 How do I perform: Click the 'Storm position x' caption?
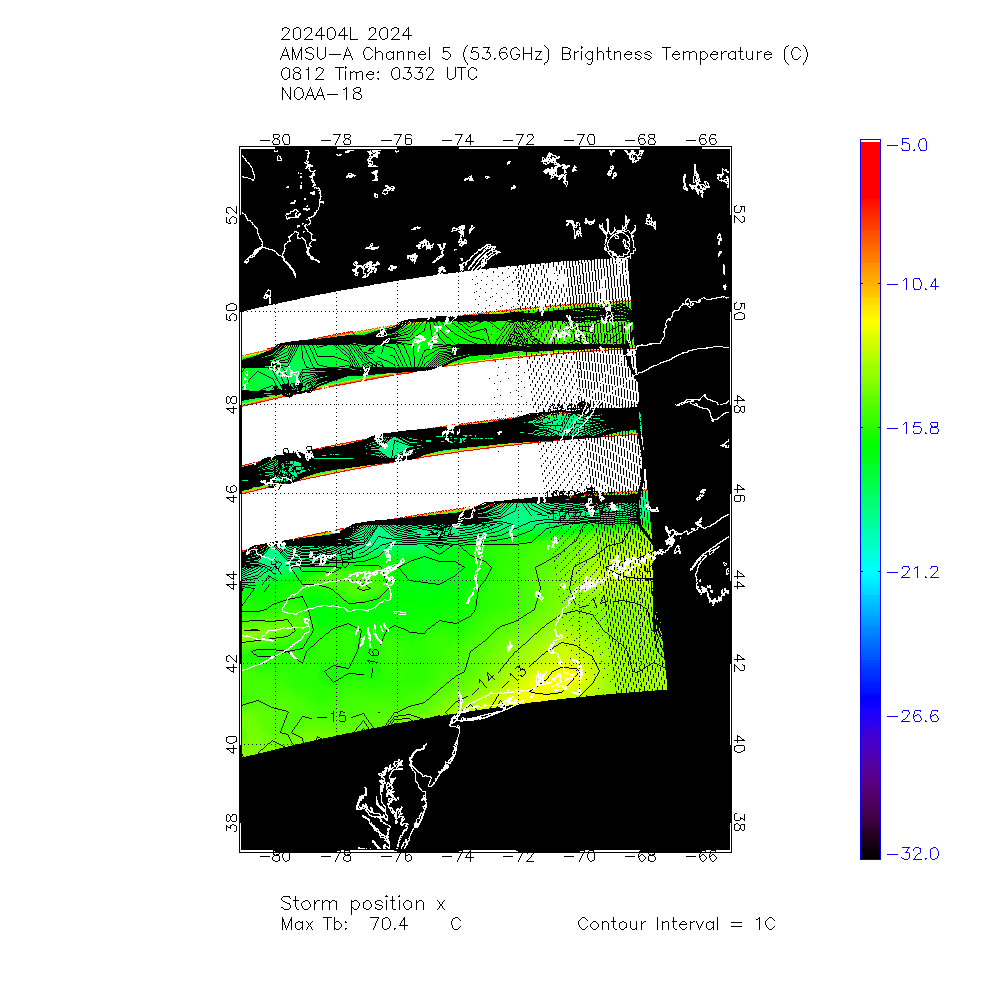click(362, 904)
